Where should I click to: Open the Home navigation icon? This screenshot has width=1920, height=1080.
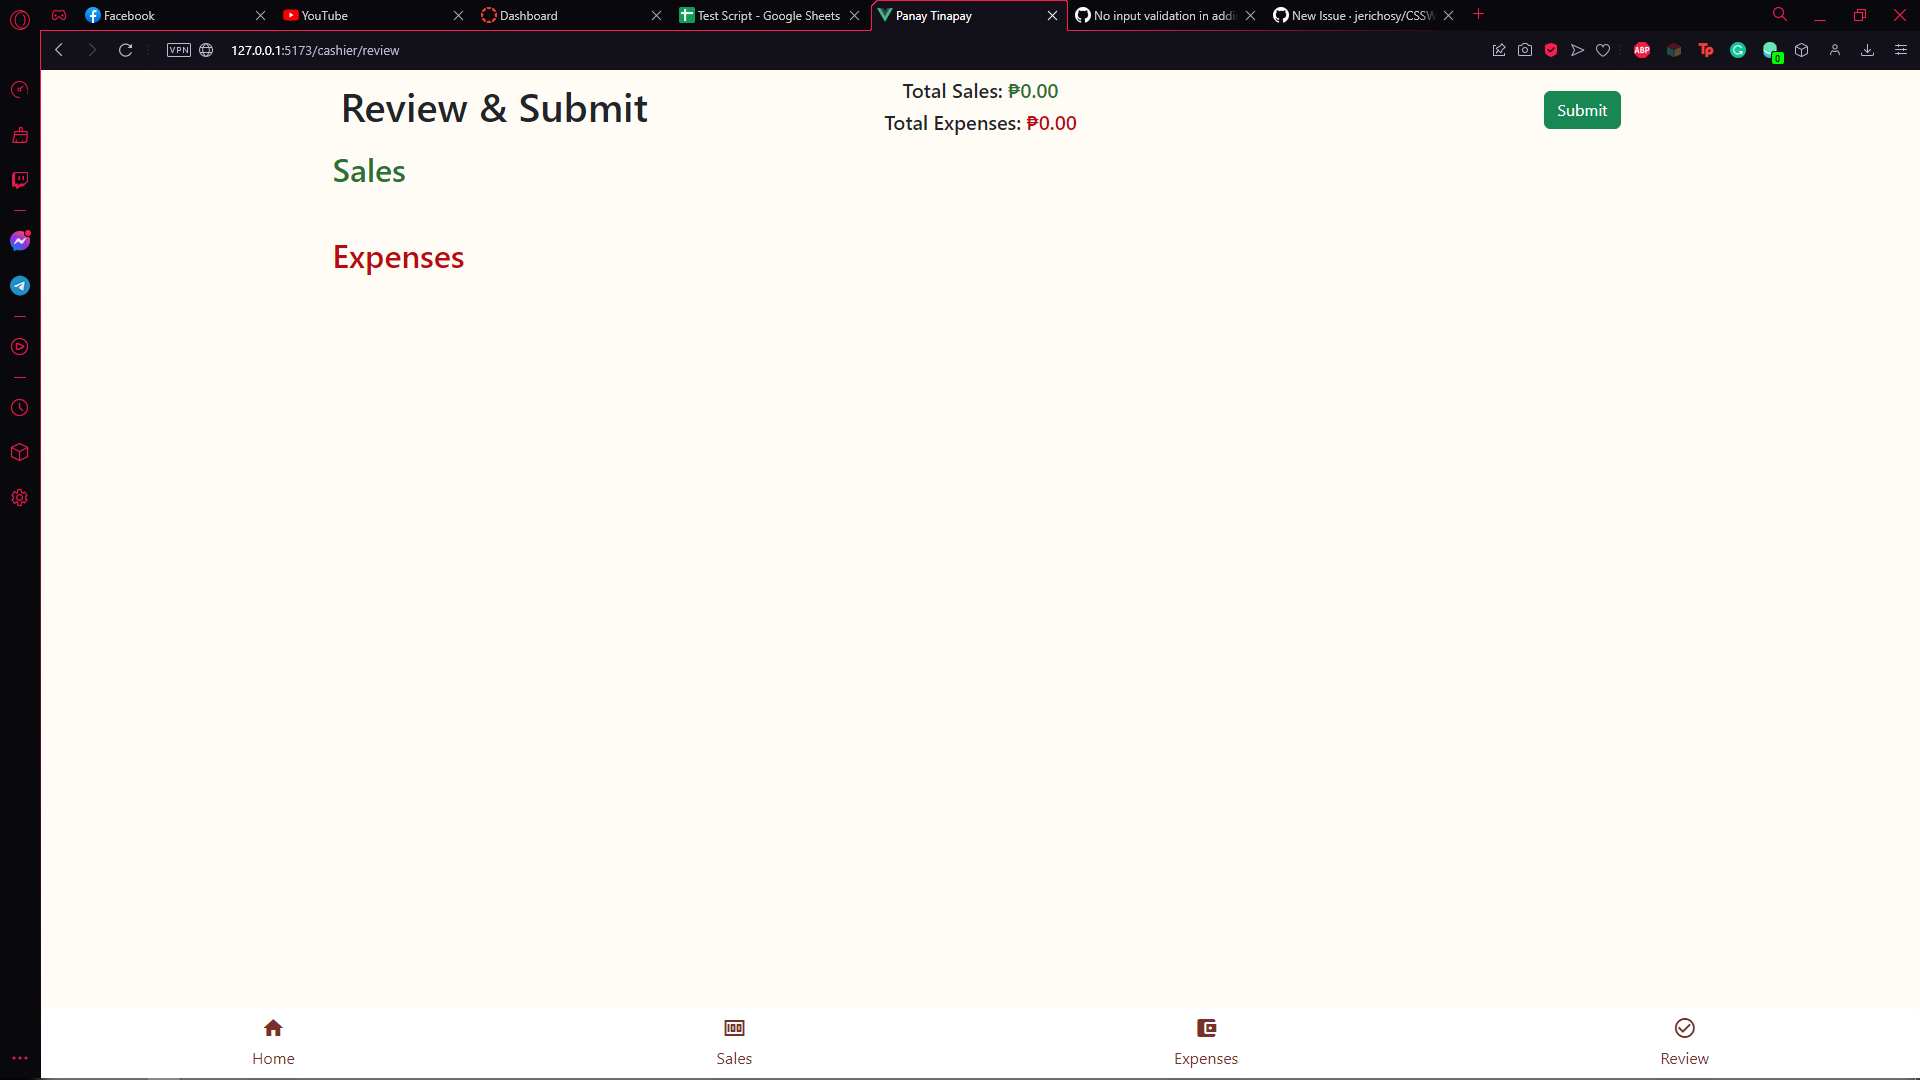click(273, 1028)
